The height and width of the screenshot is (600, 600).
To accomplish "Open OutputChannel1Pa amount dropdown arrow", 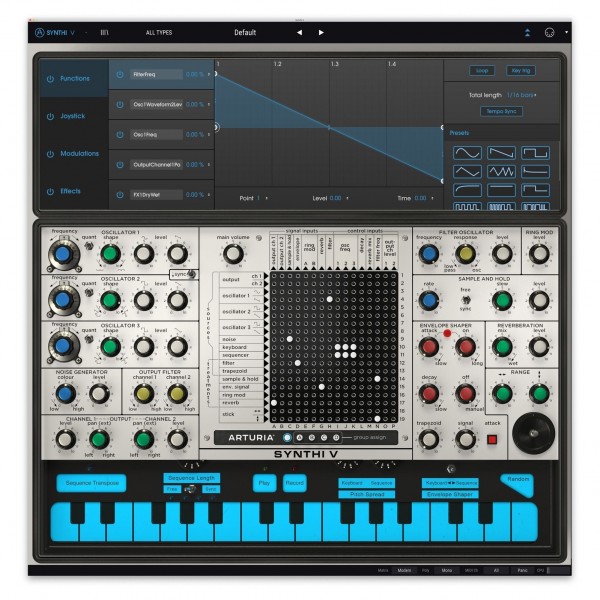I will click(x=209, y=165).
